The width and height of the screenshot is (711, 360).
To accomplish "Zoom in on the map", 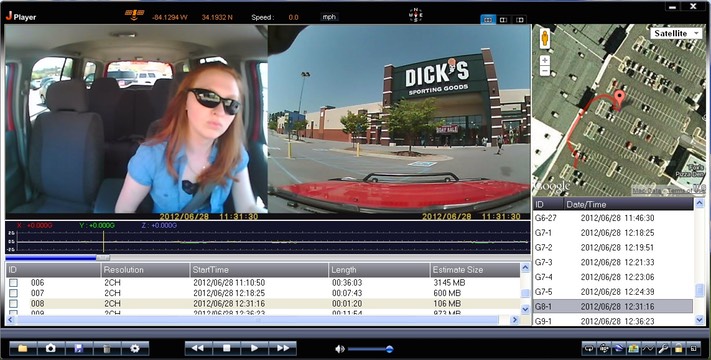I will click(x=545, y=60).
